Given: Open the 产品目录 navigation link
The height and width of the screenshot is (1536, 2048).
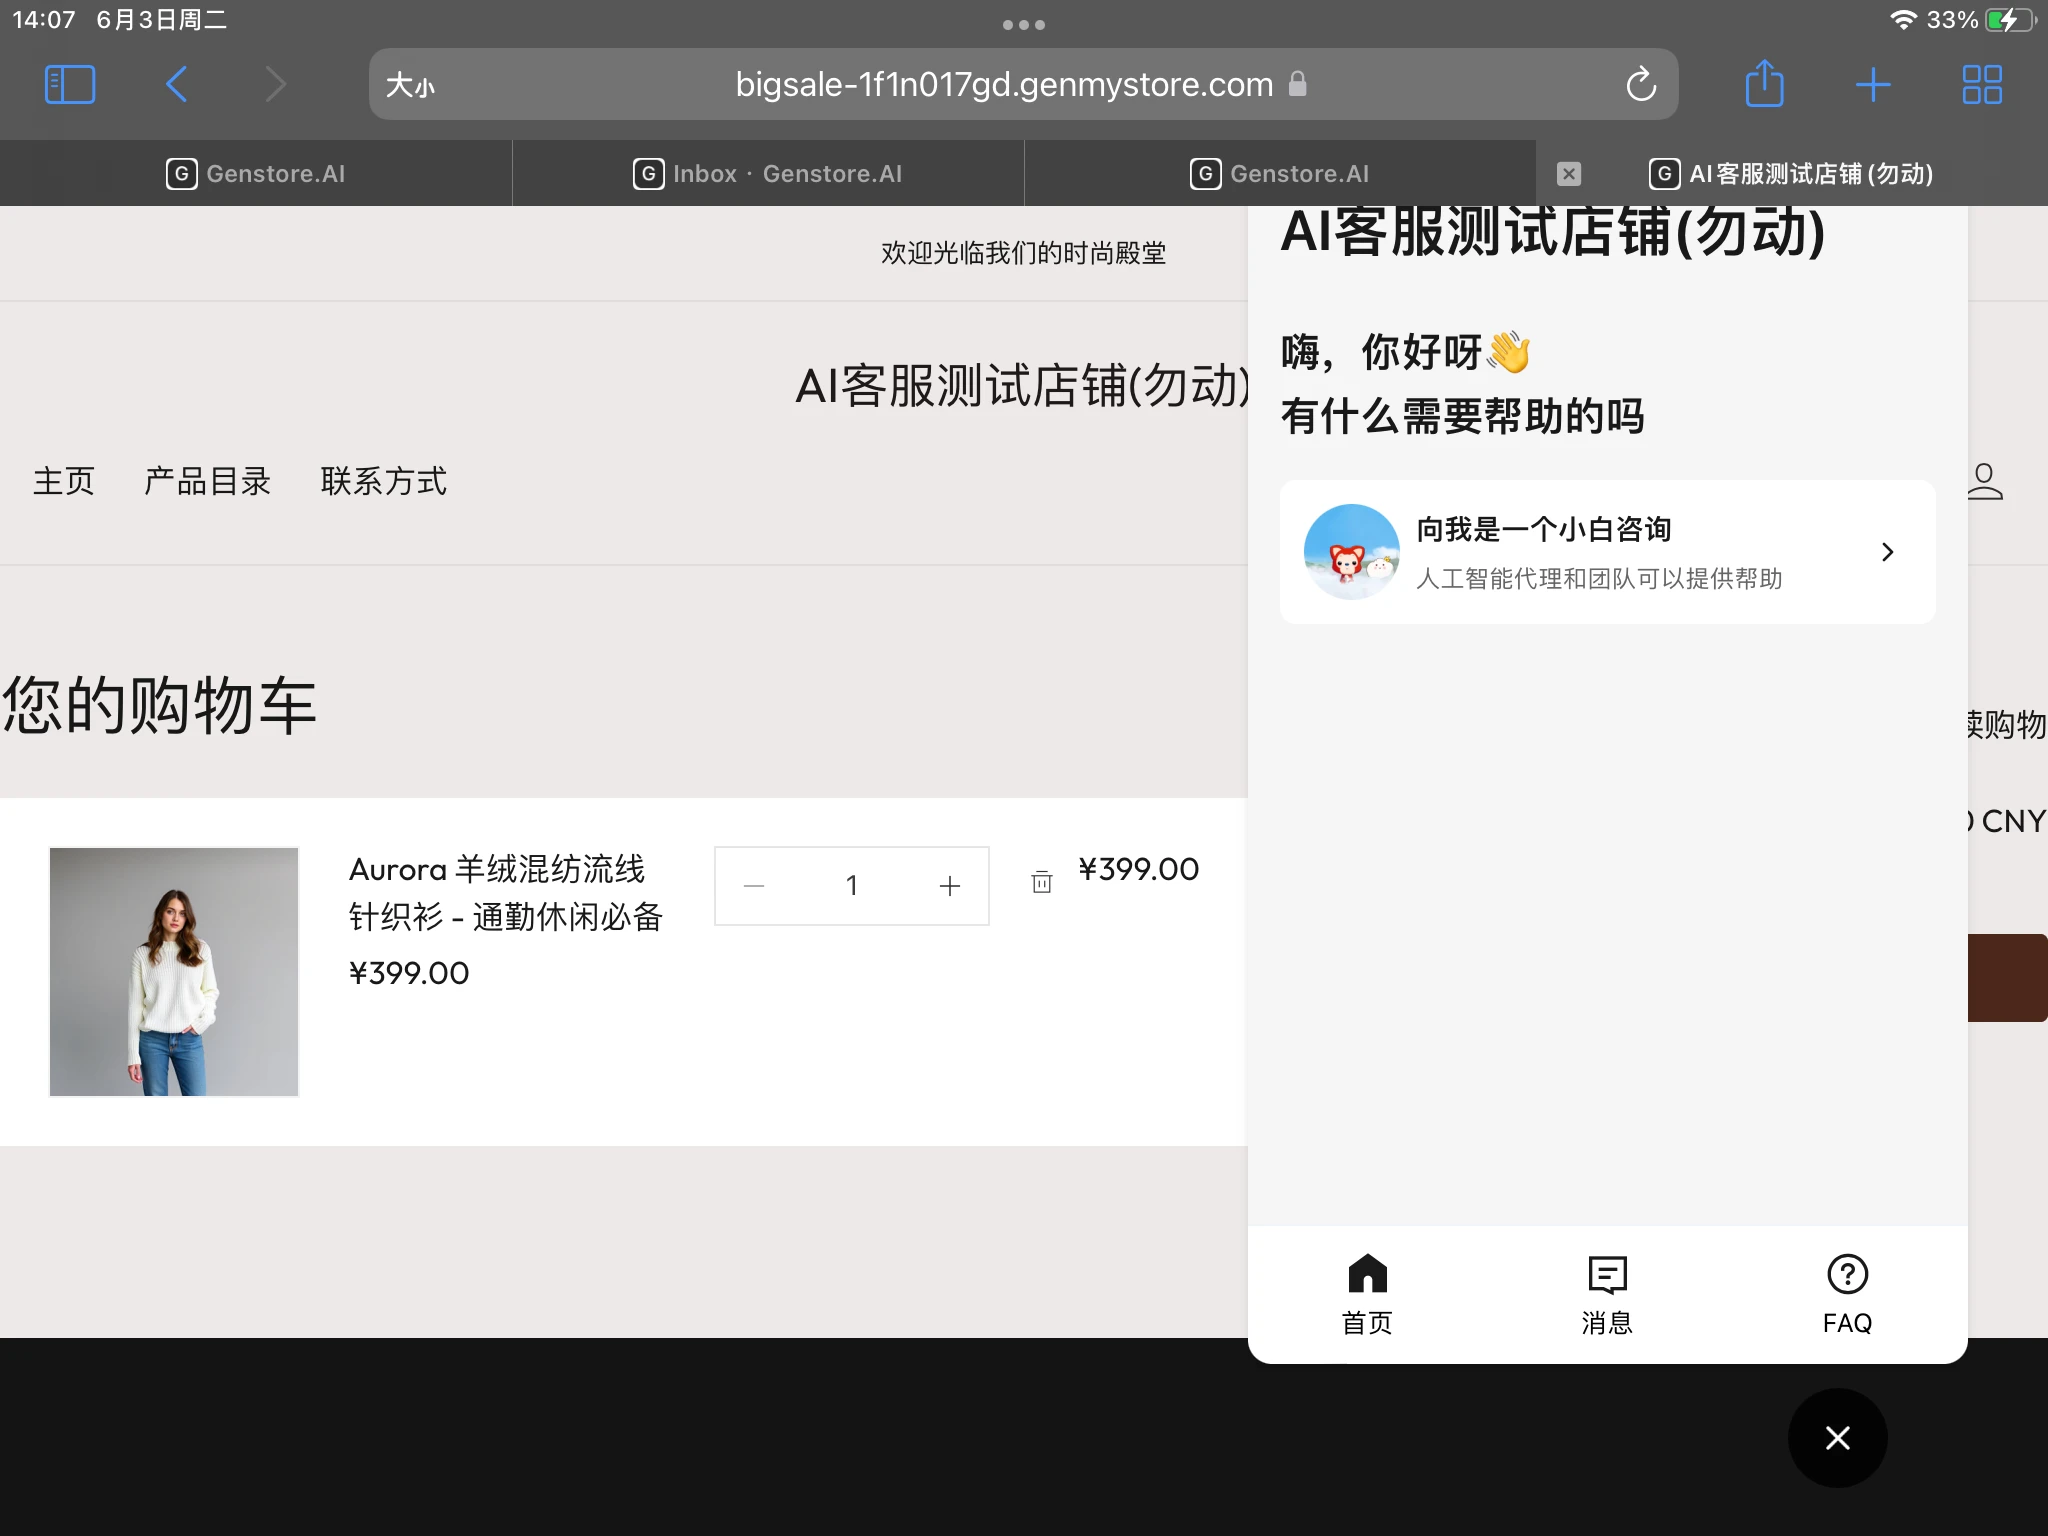Looking at the screenshot, I should (x=207, y=481).
